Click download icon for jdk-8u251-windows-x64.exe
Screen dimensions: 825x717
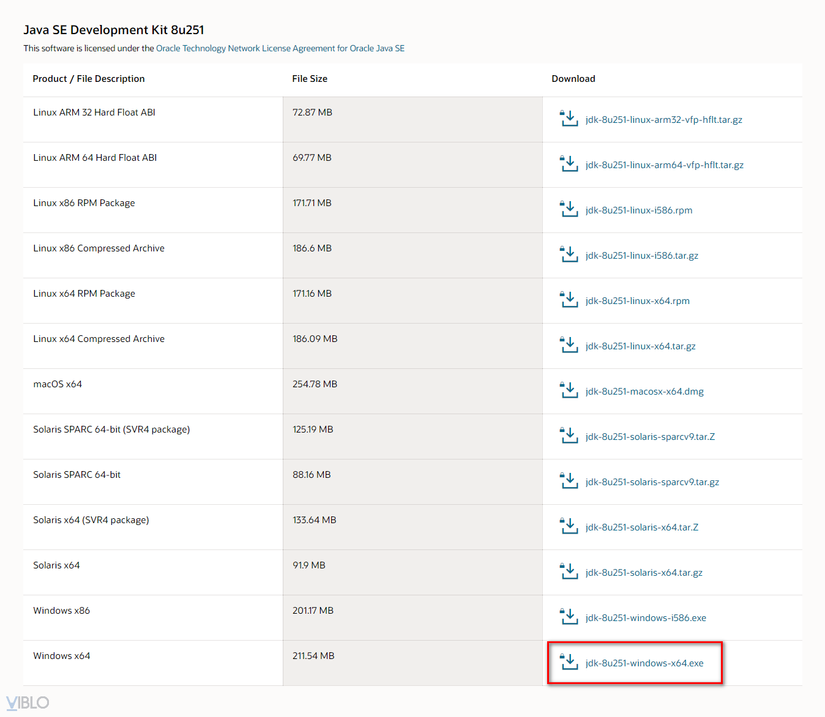568,662
